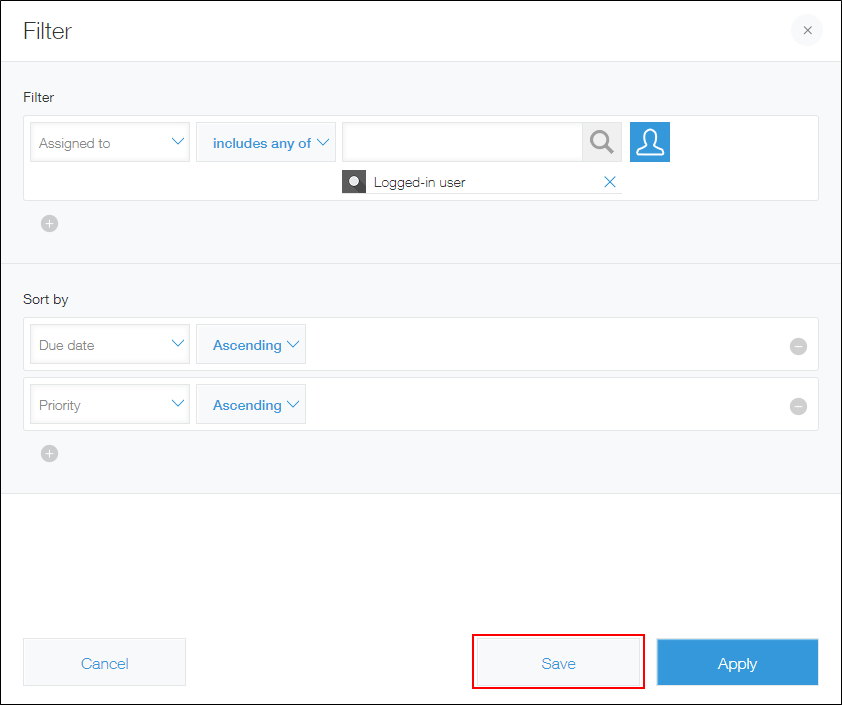Open the user selection picker icon
The width and height of the screenshot is (842, 705).
(649, 142)
